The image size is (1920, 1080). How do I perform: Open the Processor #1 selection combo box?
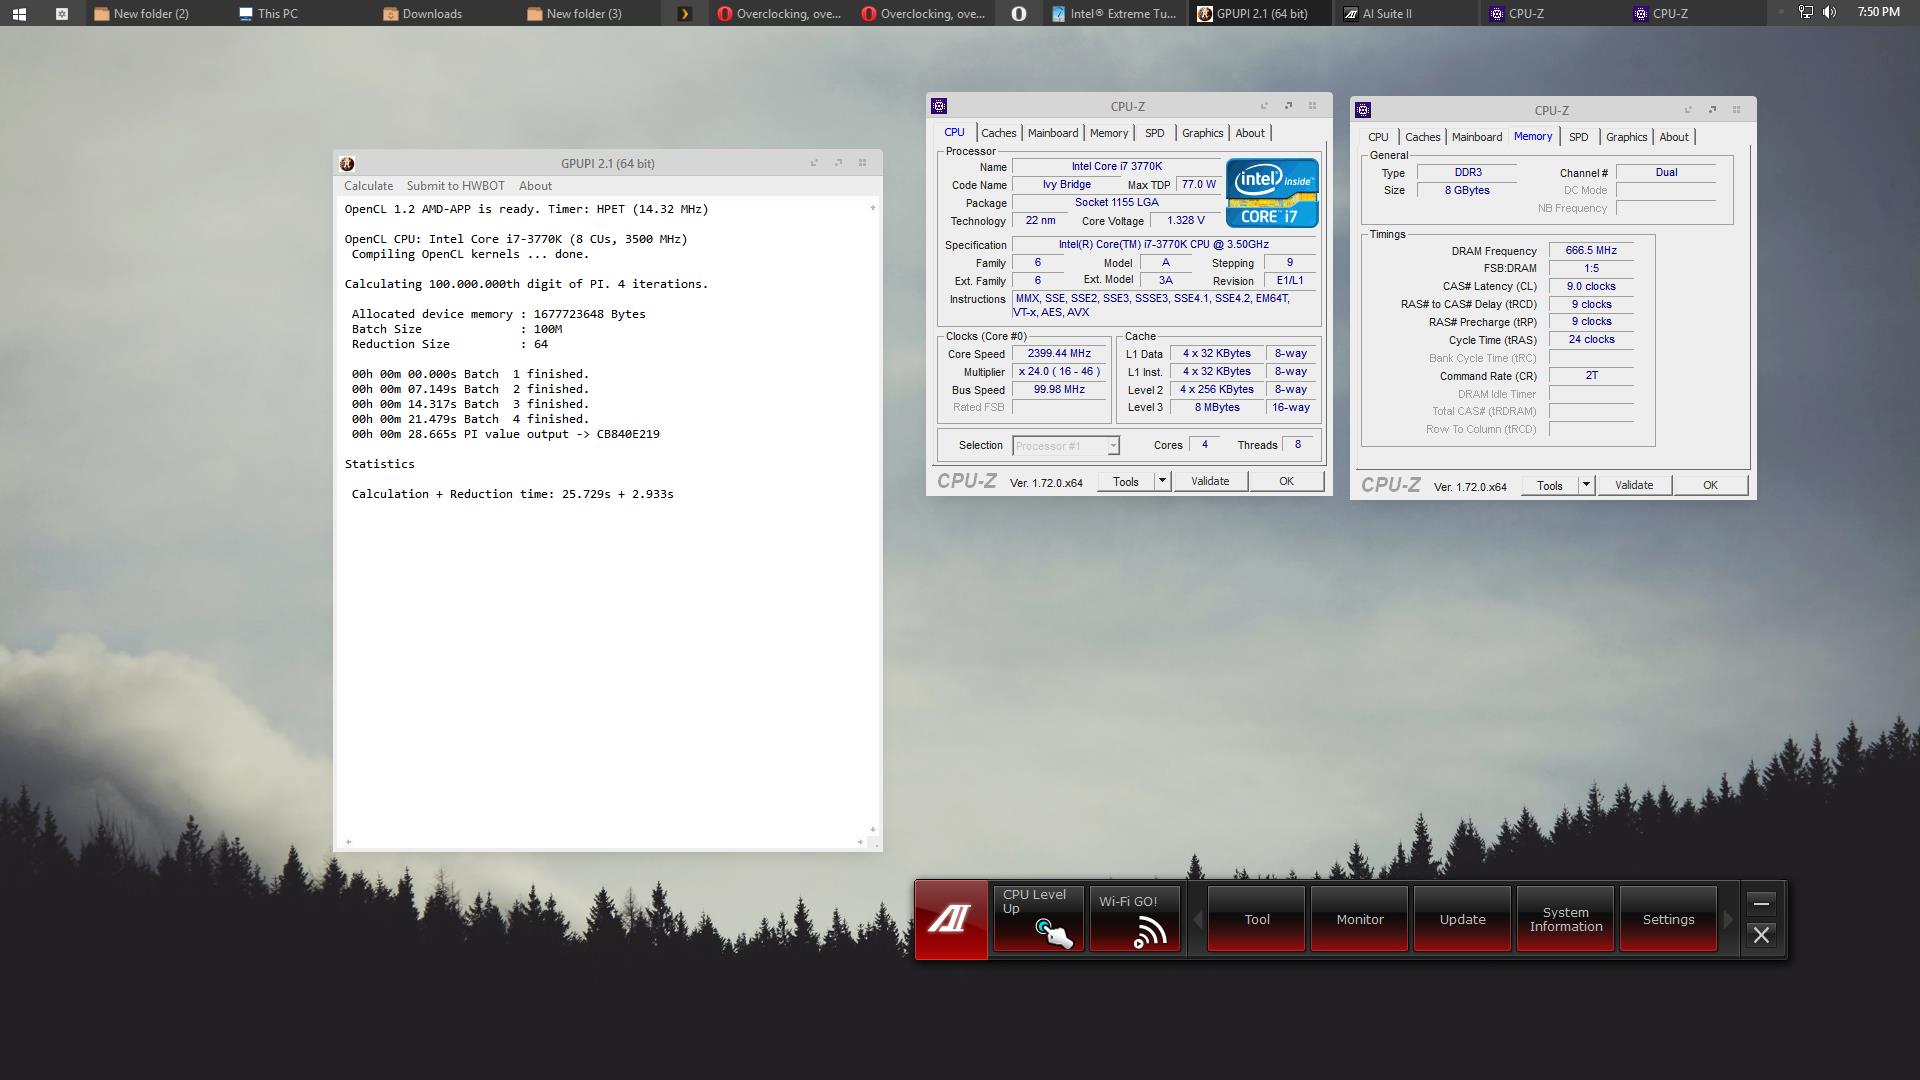tap(1066, 446)
